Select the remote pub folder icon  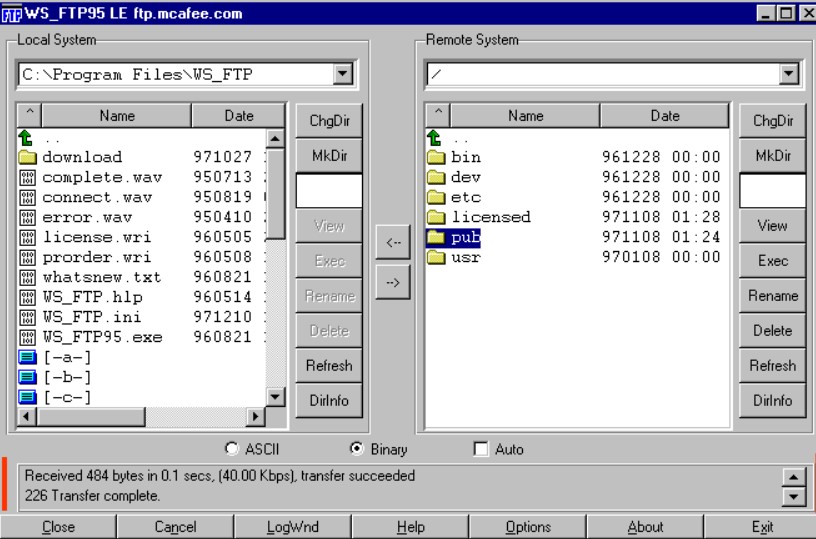tap(436, 237)
